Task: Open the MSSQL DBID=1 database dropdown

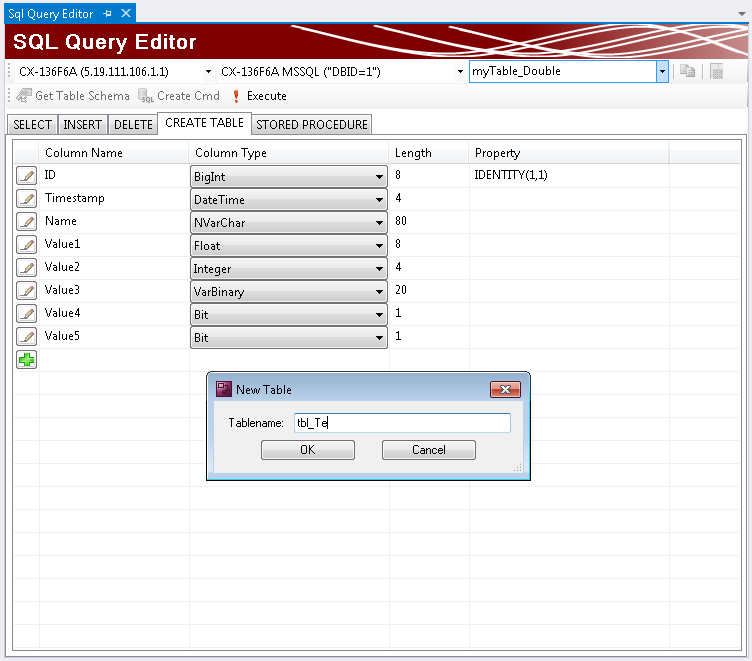Action: [x=460, y=72]
